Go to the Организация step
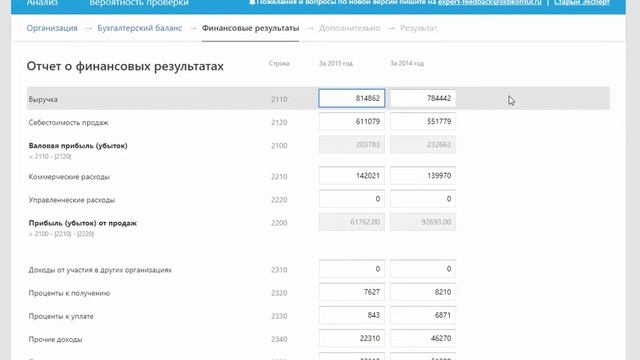640x360 pixels. tap(52, 28)
